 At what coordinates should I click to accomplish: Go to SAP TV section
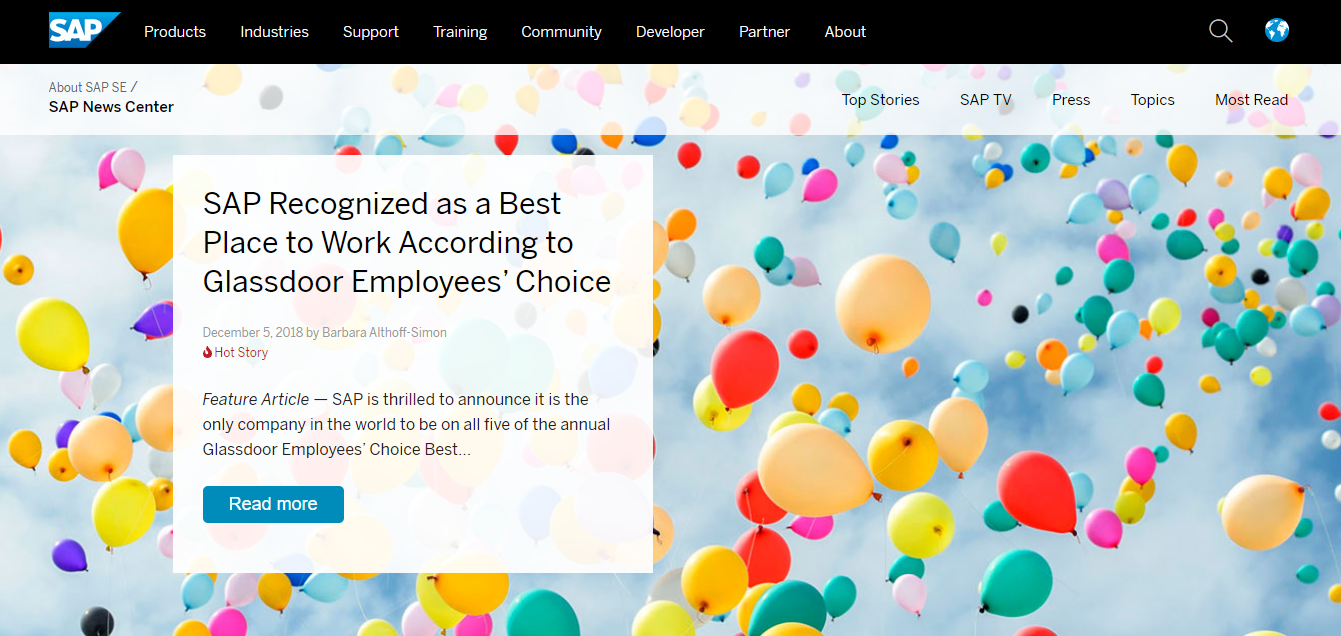tap(986, 100)
